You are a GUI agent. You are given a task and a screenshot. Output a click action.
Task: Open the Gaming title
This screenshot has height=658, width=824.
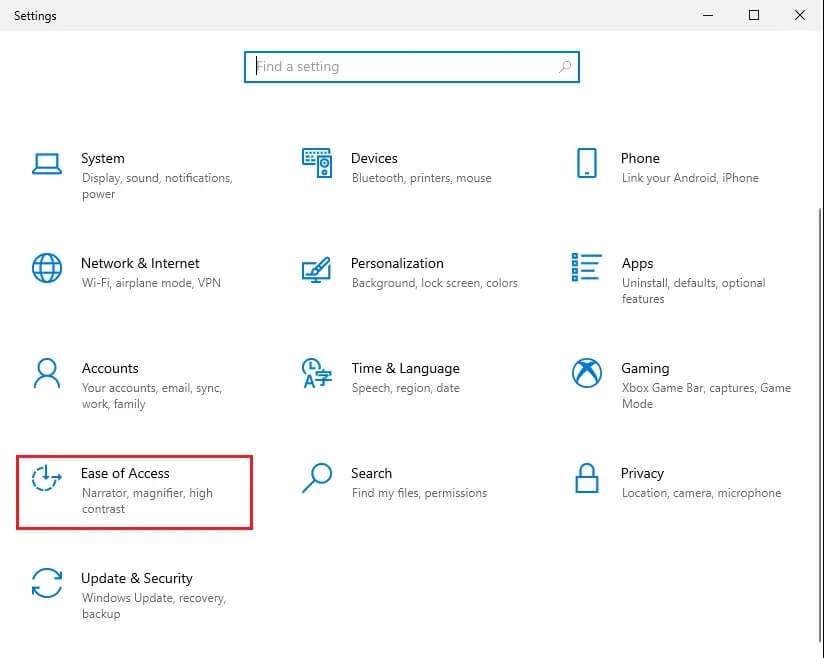click(645, 369)
